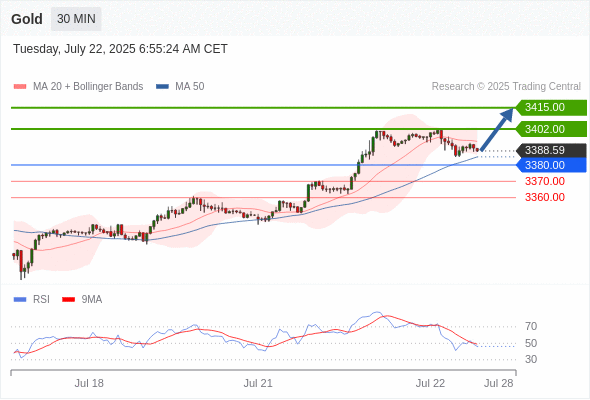Toggle the MA 20 + Bollinger Bands legend label

click(x=88, y=87)
